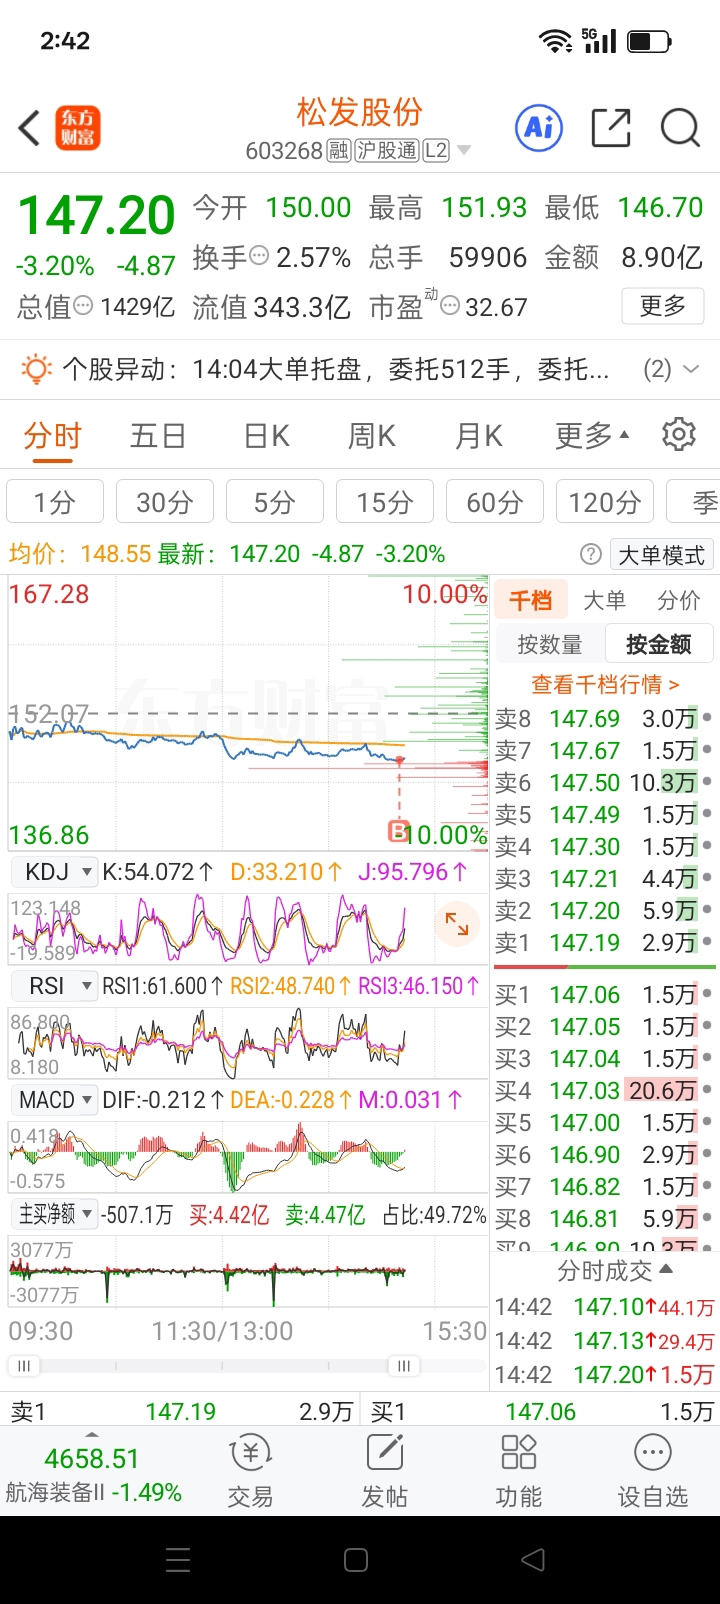Tap the 卖6 147.50 order row
Viewport: 720px width, 1604px height.
pyautogui.click(x=604, y=783)
